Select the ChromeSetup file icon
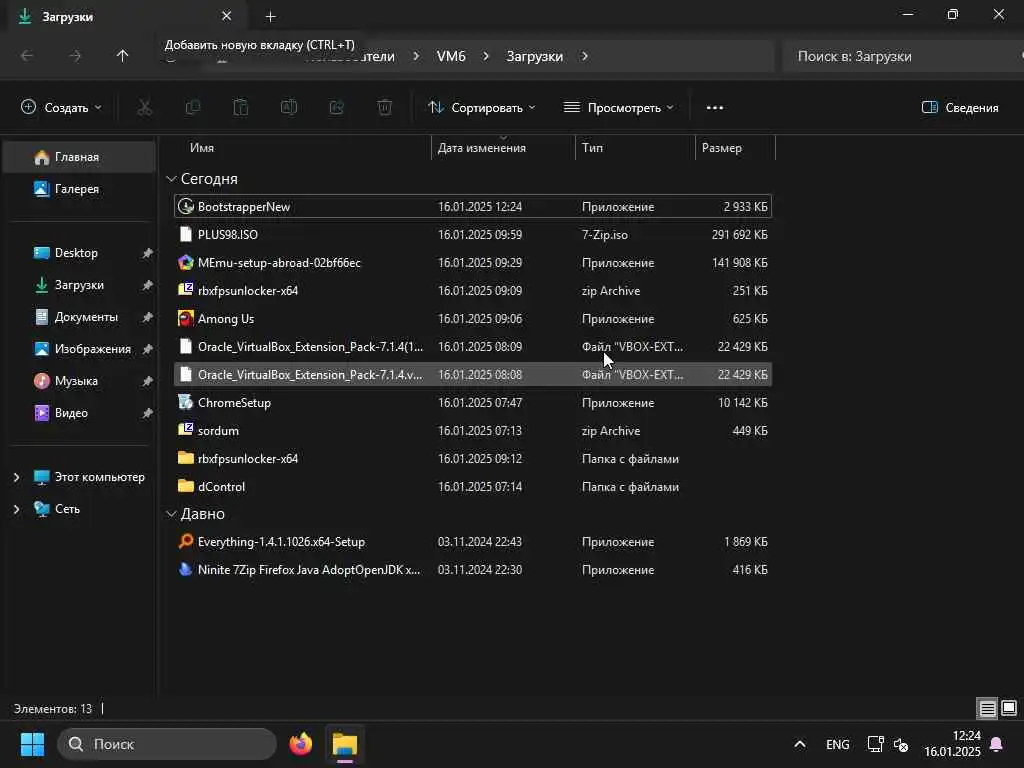 pyautogui.click(x=185, y=402)
